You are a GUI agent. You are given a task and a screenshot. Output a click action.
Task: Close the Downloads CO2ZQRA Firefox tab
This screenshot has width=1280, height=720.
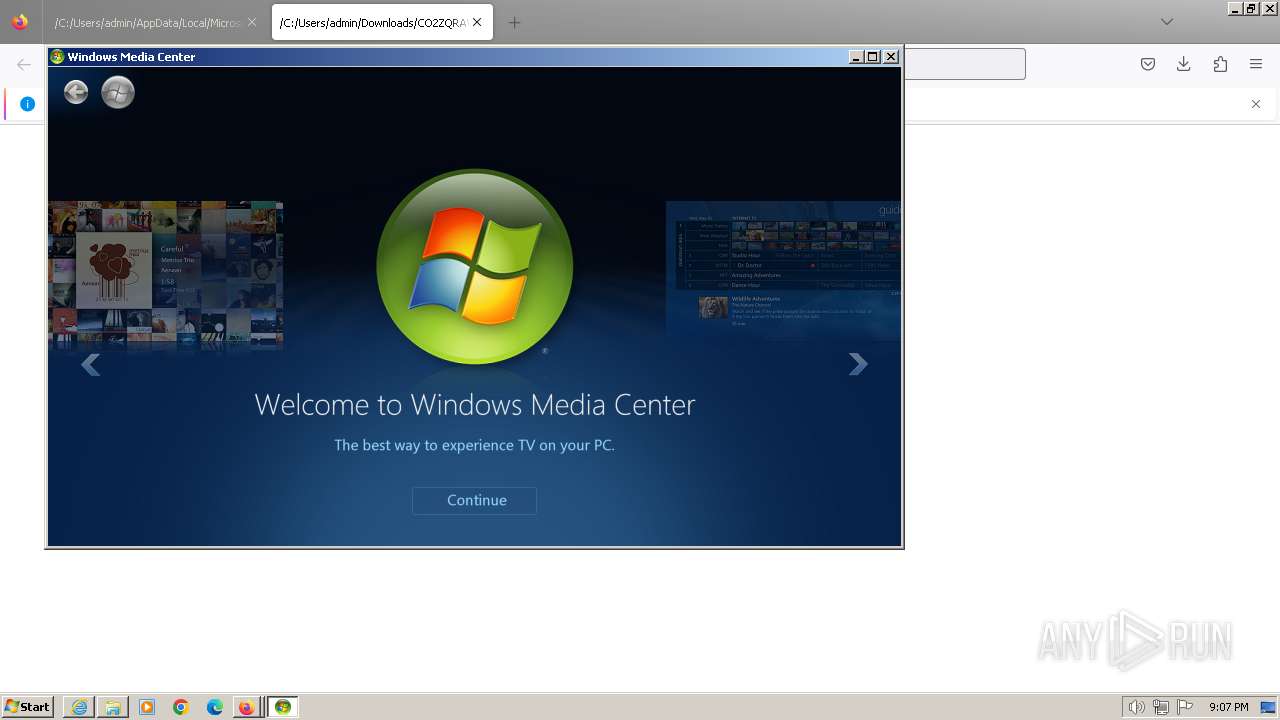point(477,22)
